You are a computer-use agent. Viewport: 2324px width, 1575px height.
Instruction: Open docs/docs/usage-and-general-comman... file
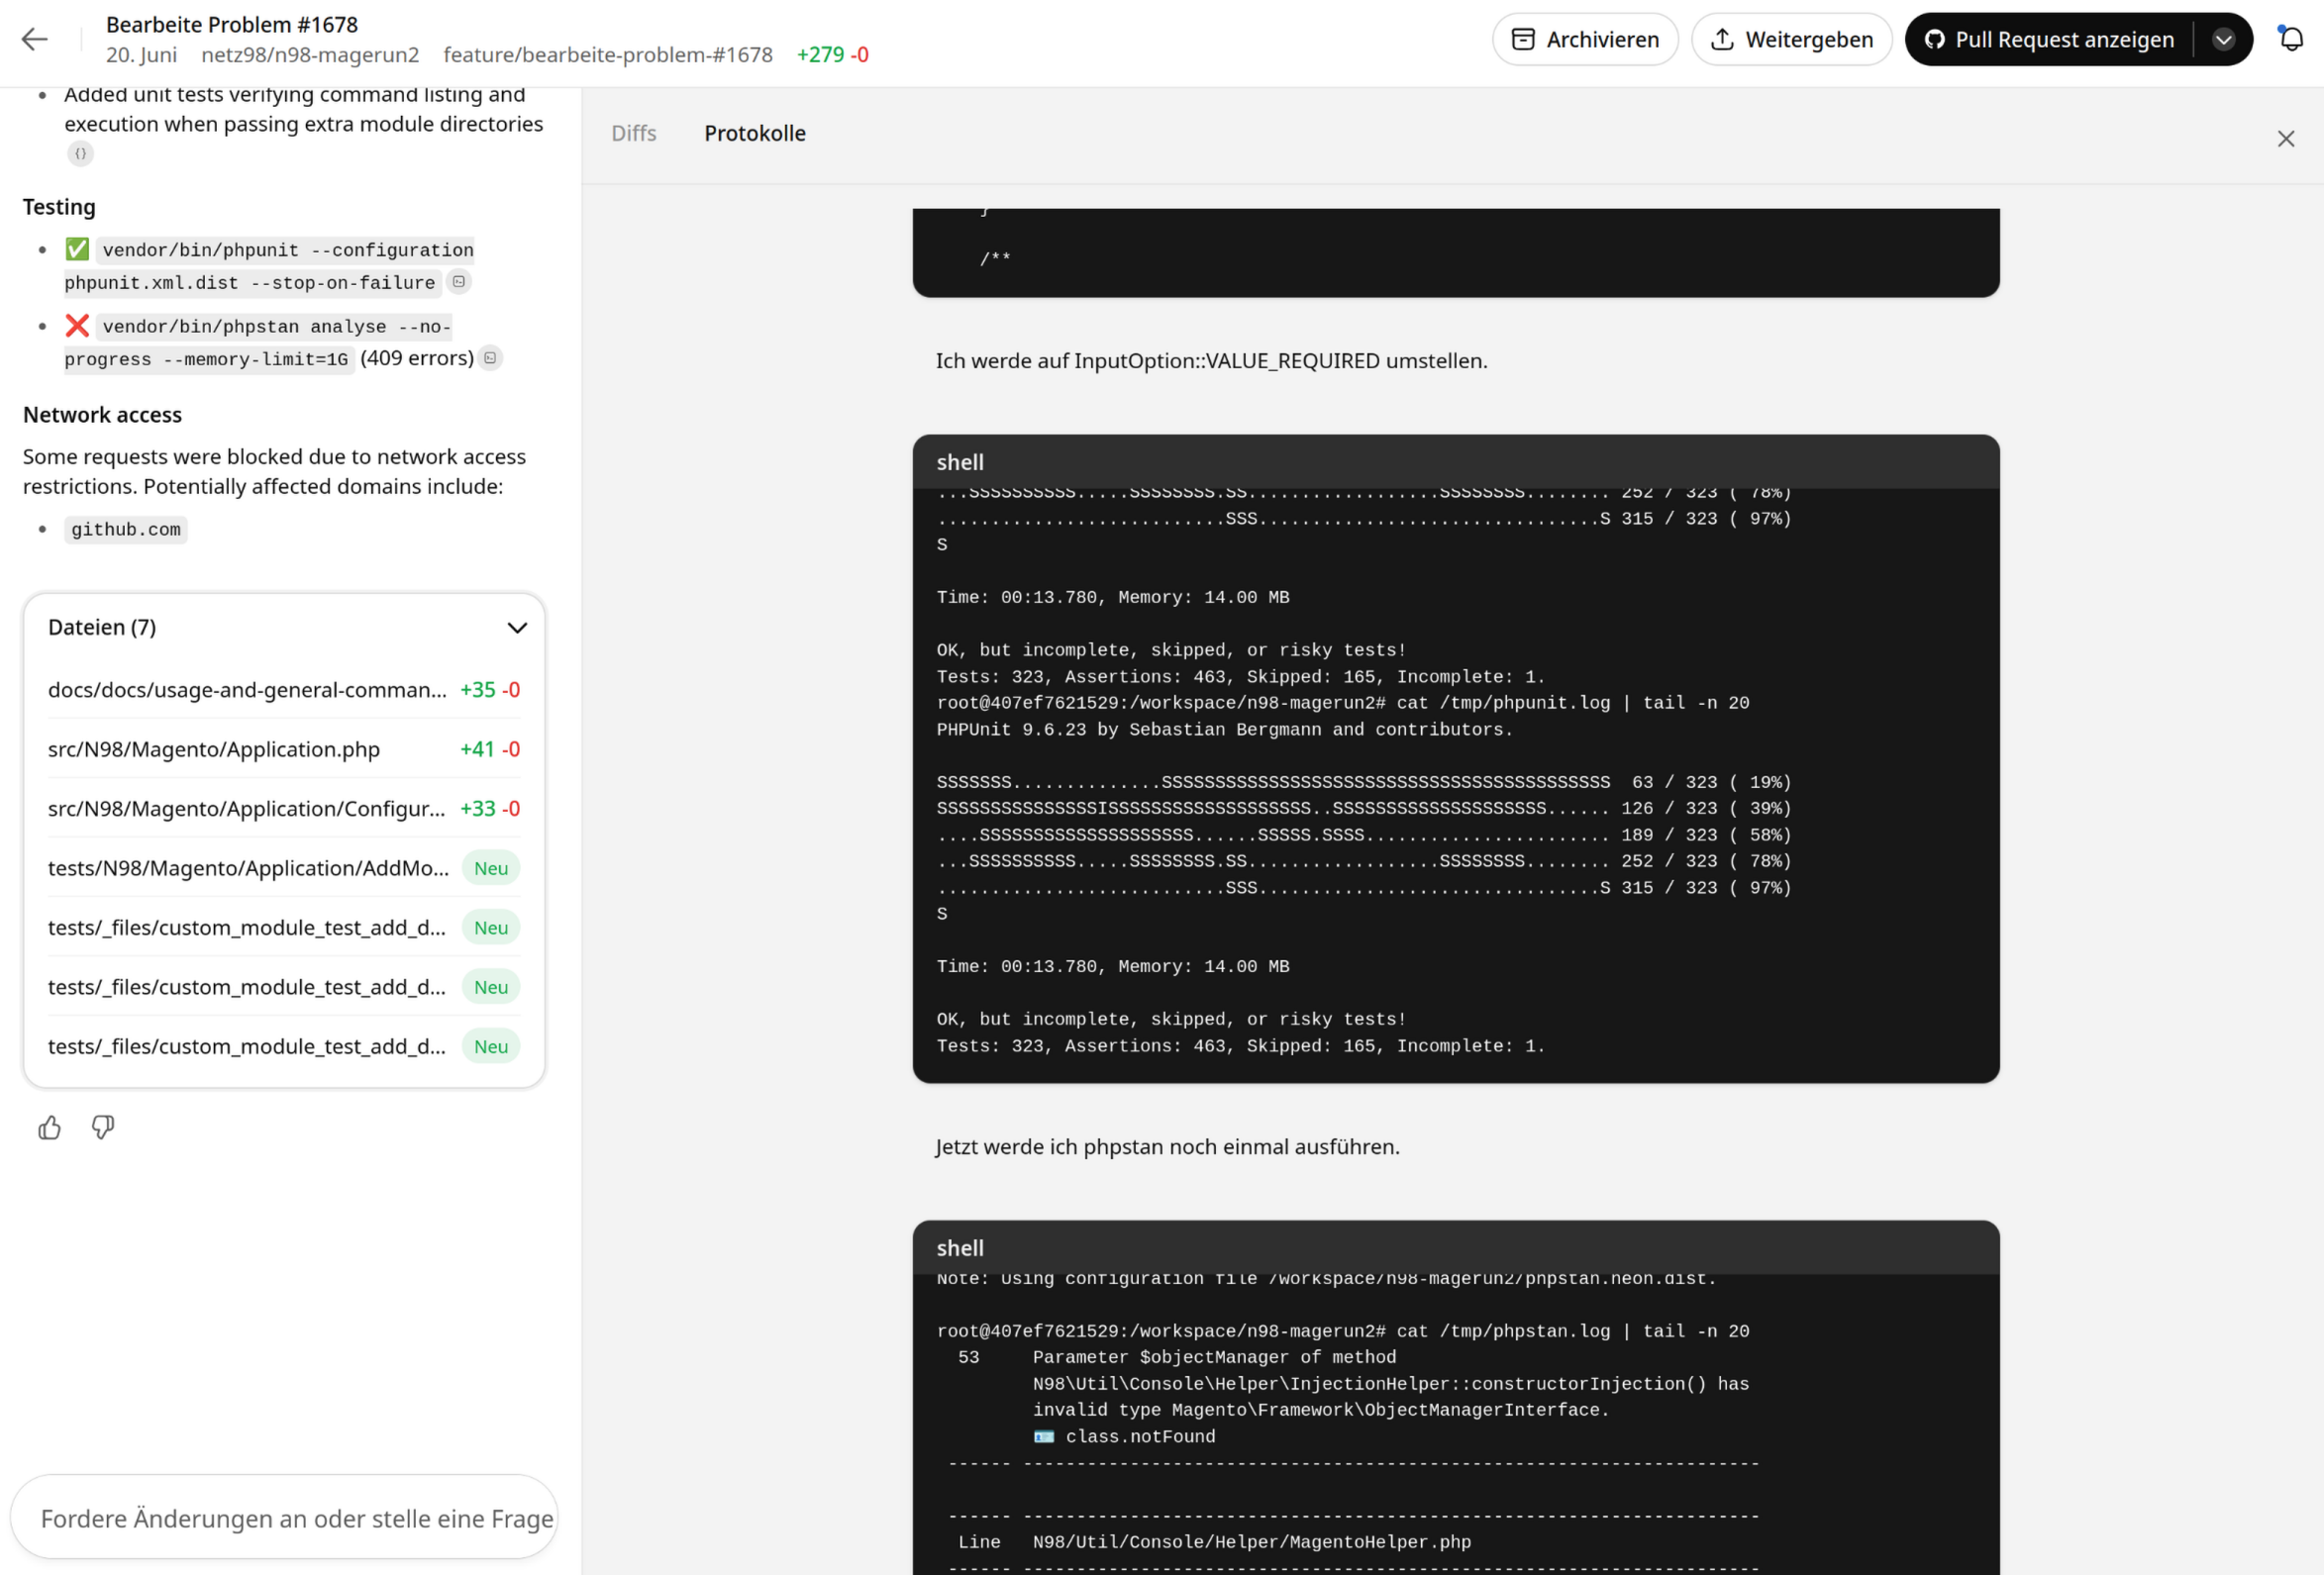[284, 689]
